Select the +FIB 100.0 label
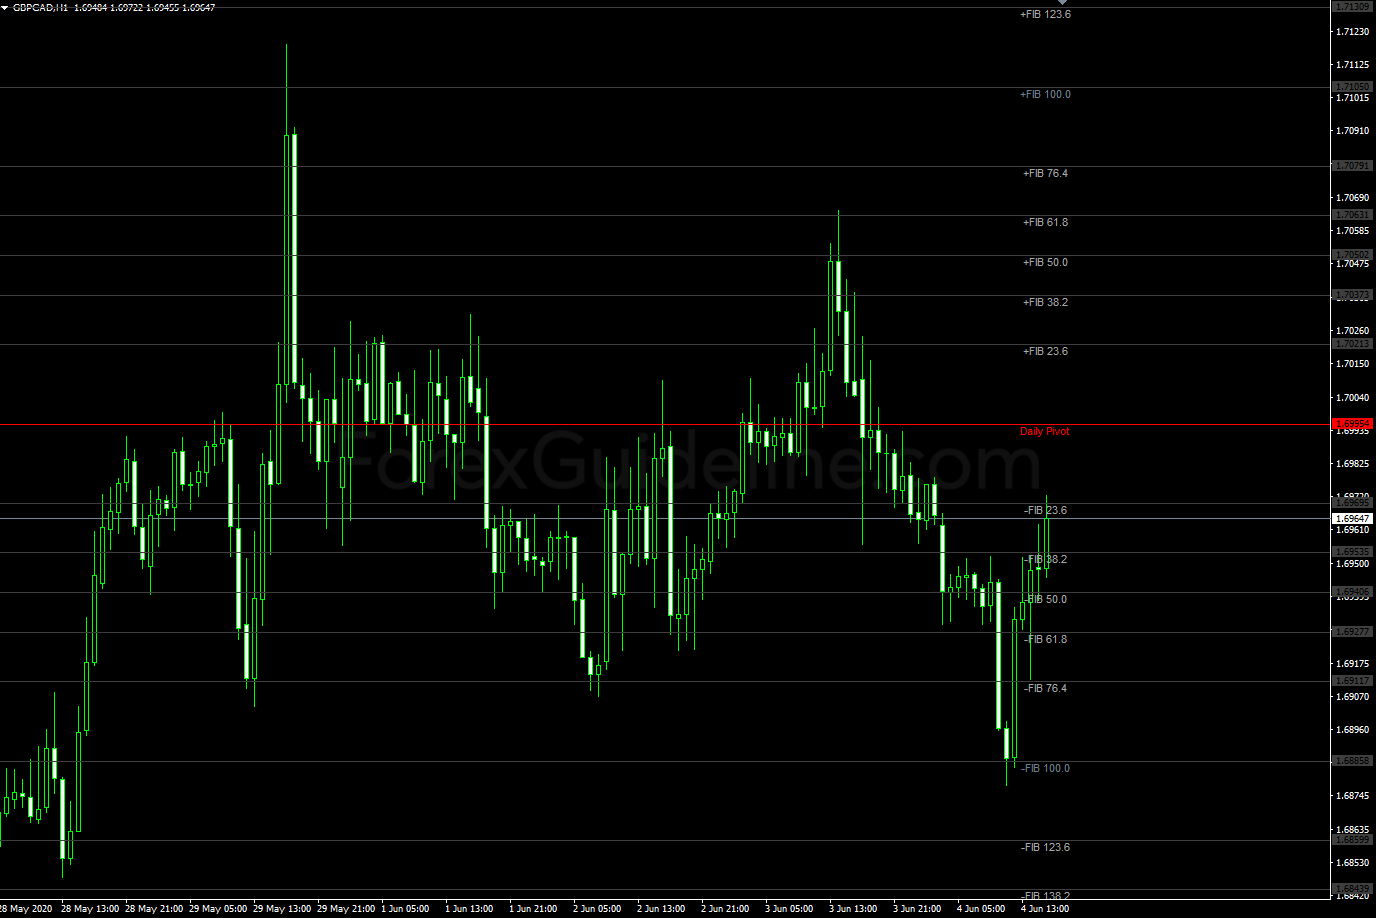 (1045, 95)
